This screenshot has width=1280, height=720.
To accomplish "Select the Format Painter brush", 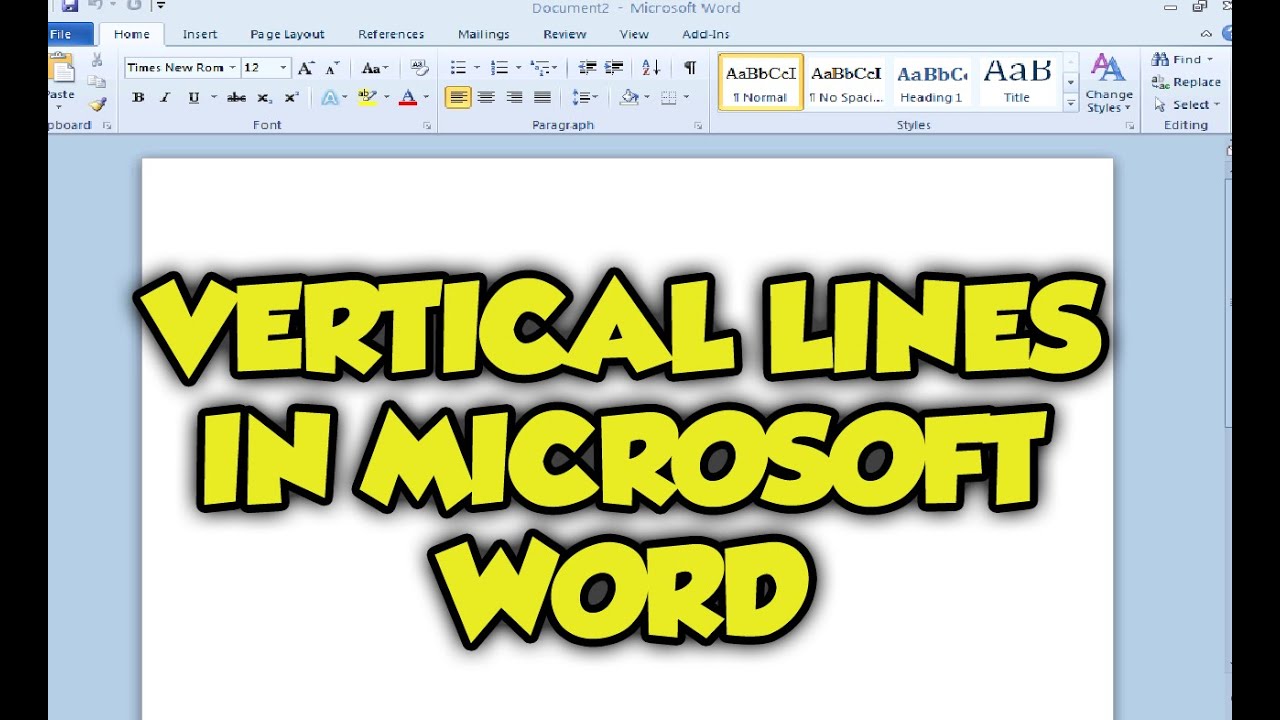I will [97, 104].
